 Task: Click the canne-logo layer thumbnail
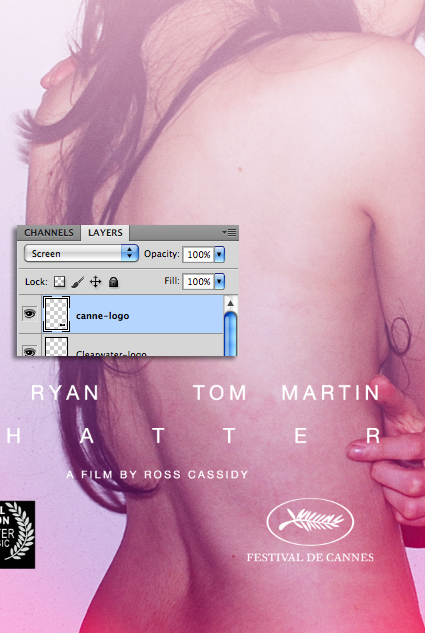(56, 314)
